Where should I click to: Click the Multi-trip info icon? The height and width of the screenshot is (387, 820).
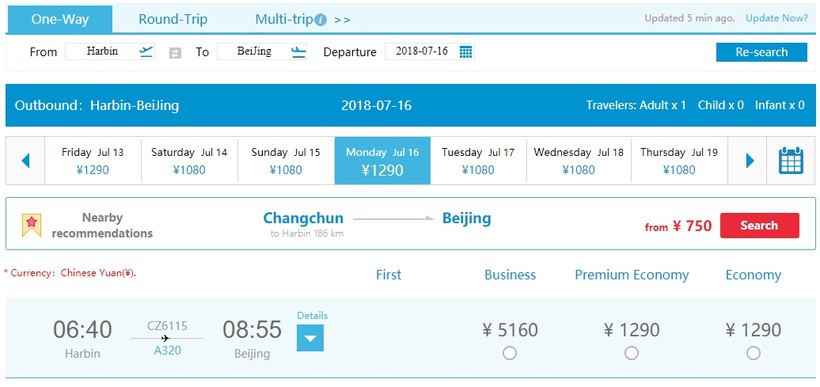321,20
